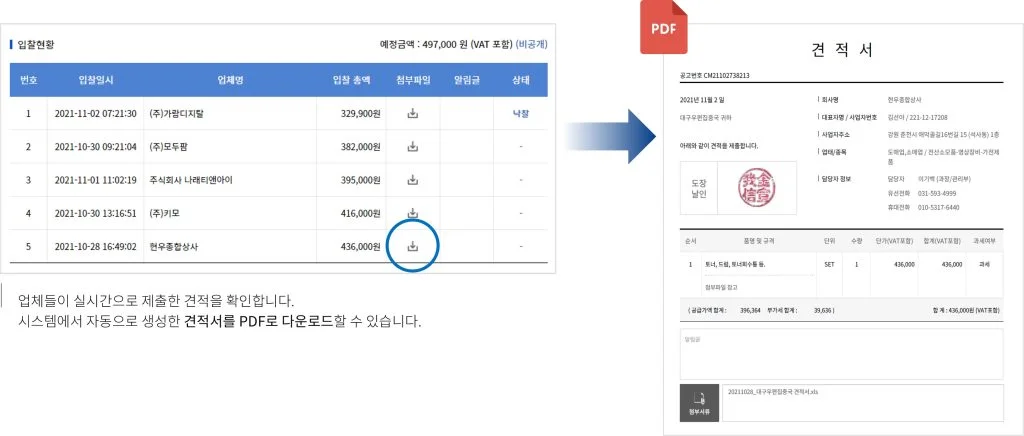The image size is (1024, 436).
Task: Click bid time 2021-10-30 13:16:51
Action: (95, 213)
